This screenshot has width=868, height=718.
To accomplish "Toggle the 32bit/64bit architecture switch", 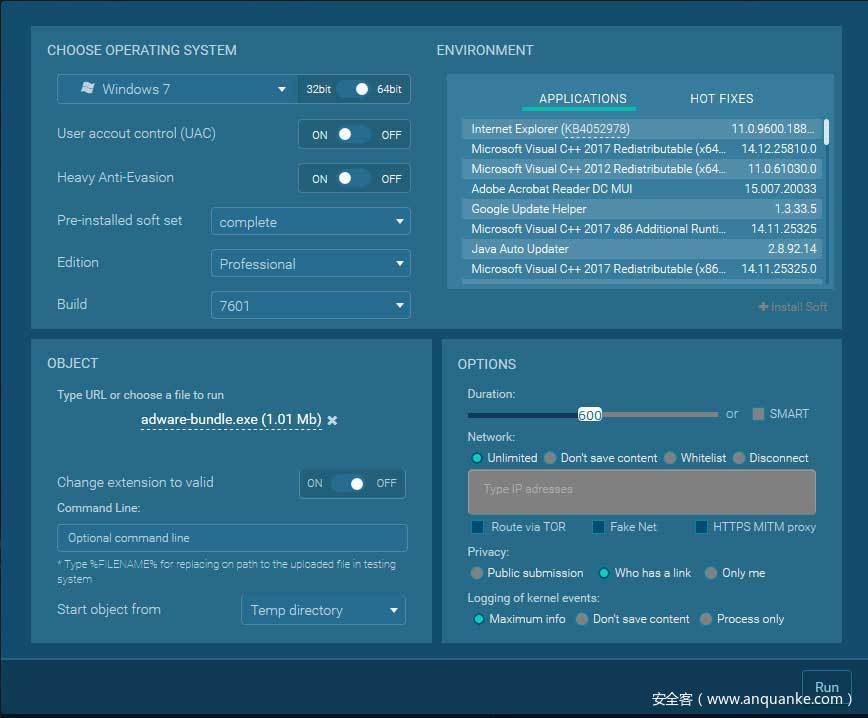I will point(353,89).
